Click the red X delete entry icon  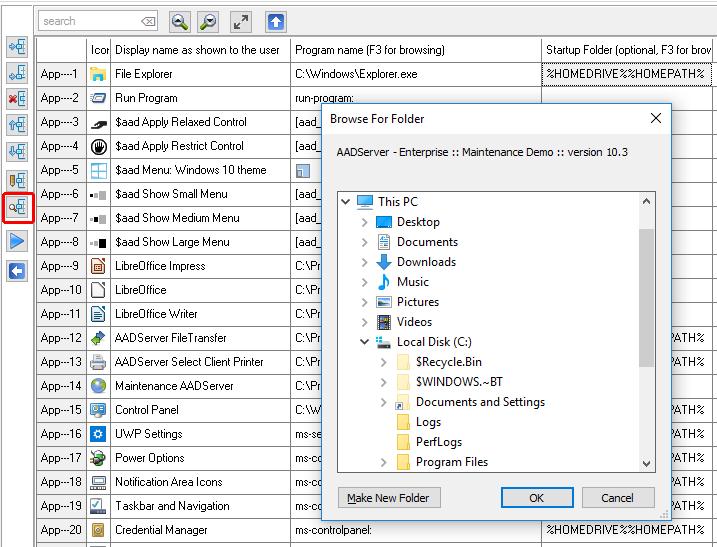click(17, 98)
